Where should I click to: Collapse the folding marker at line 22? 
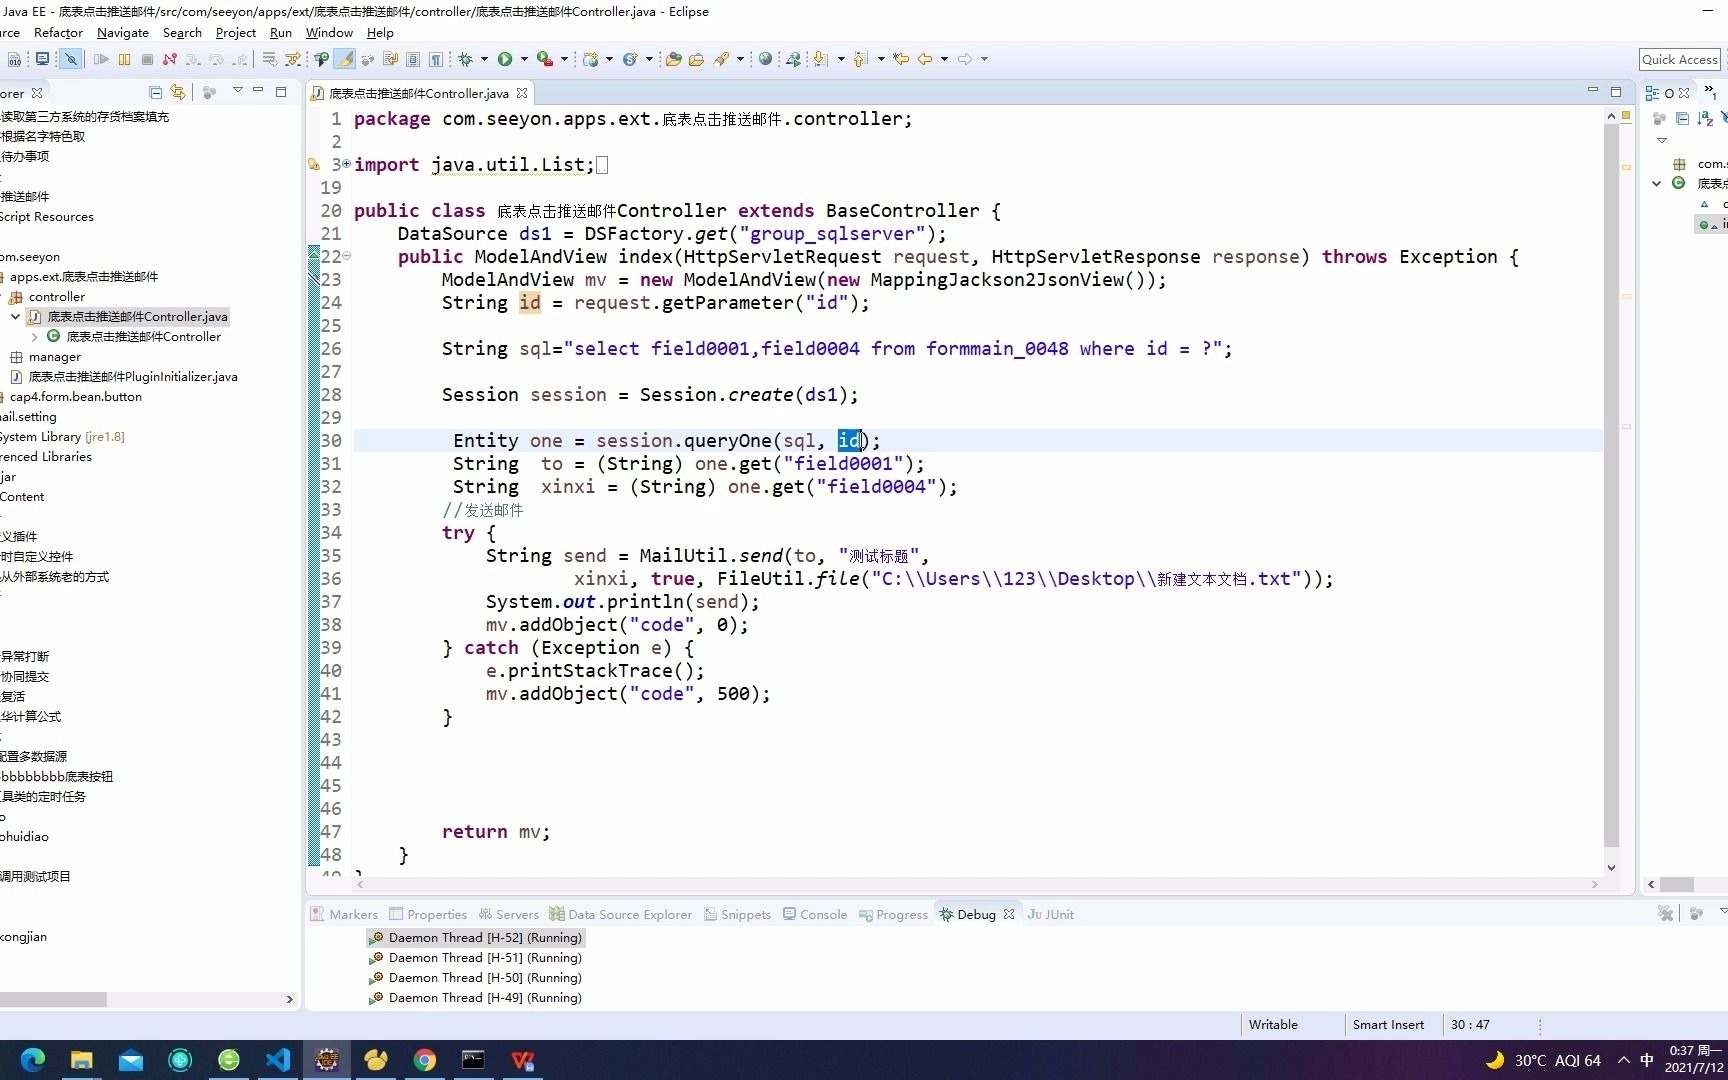[x=347, y=256]
